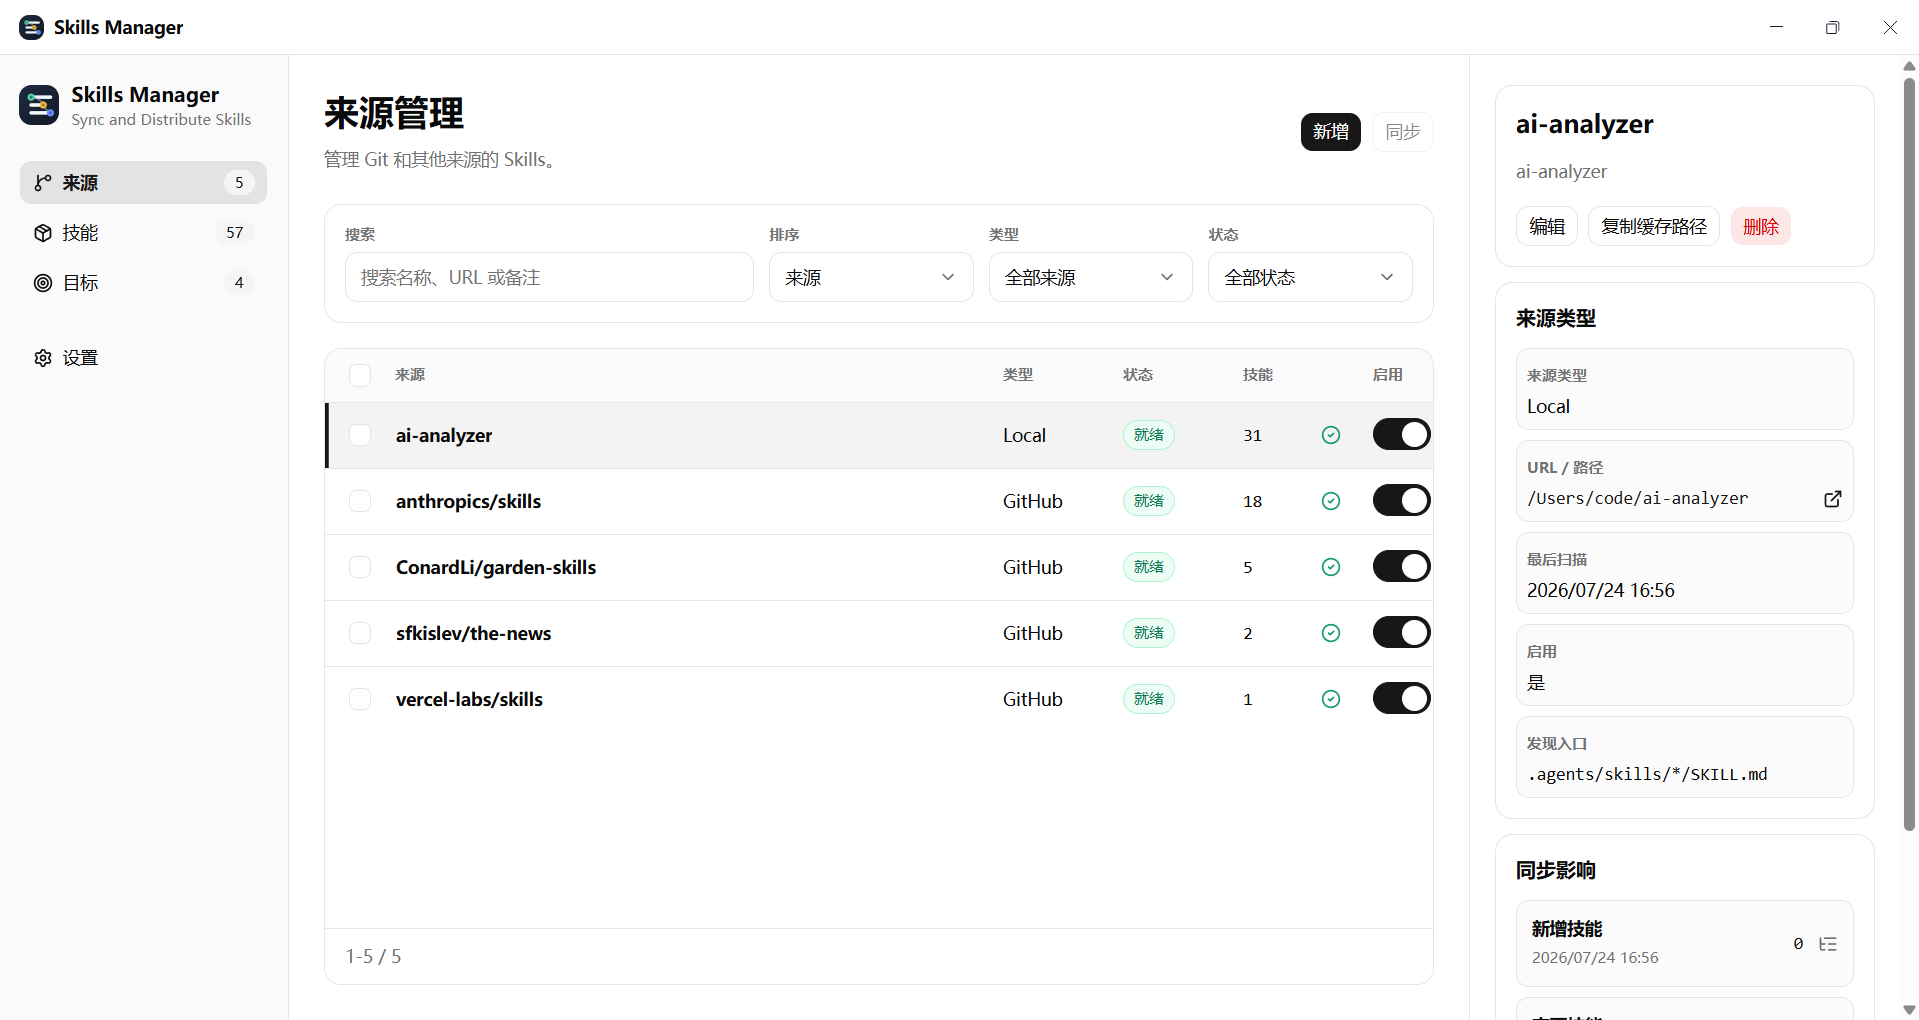Screen dimensions: 1919x1020
Task: Click the 同步 button
Action: tap(1402, 132)
